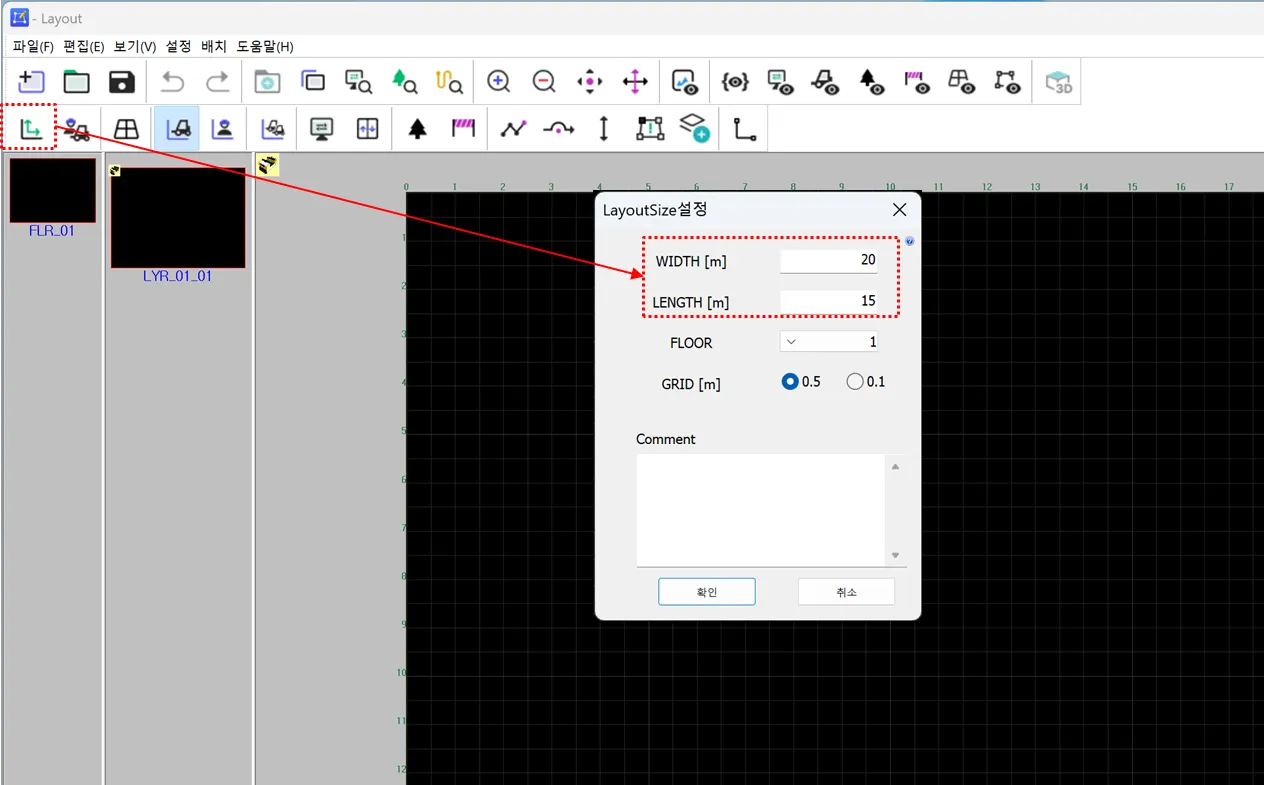Click the zoom in magnifier icon
Screen dimensions: 1264x785
click(x=498, y=82)
